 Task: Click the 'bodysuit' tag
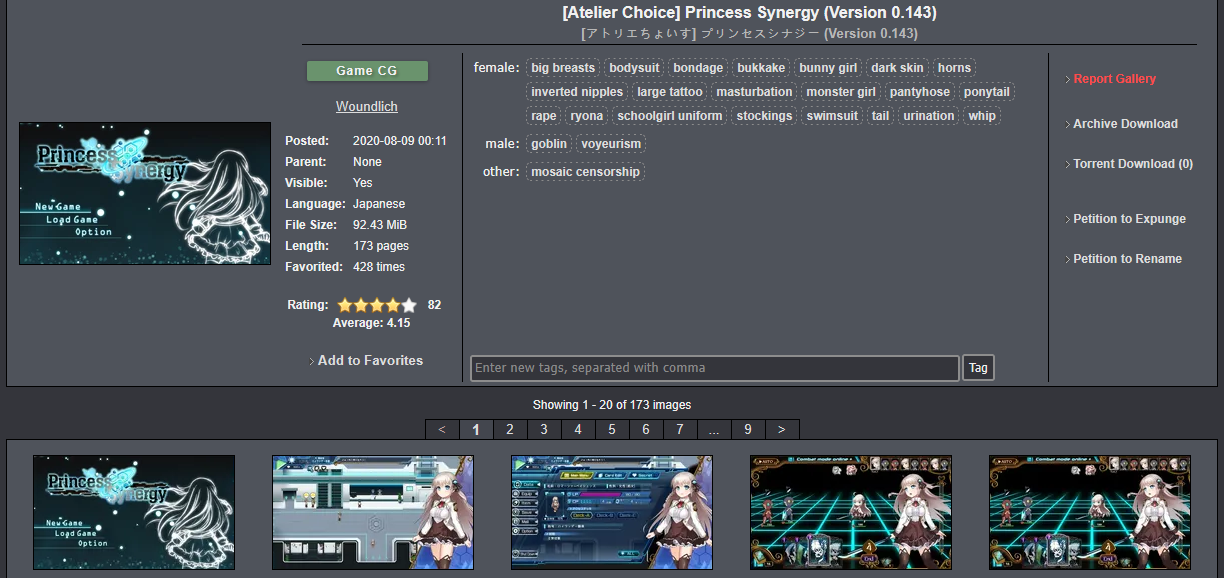(634, 68)
